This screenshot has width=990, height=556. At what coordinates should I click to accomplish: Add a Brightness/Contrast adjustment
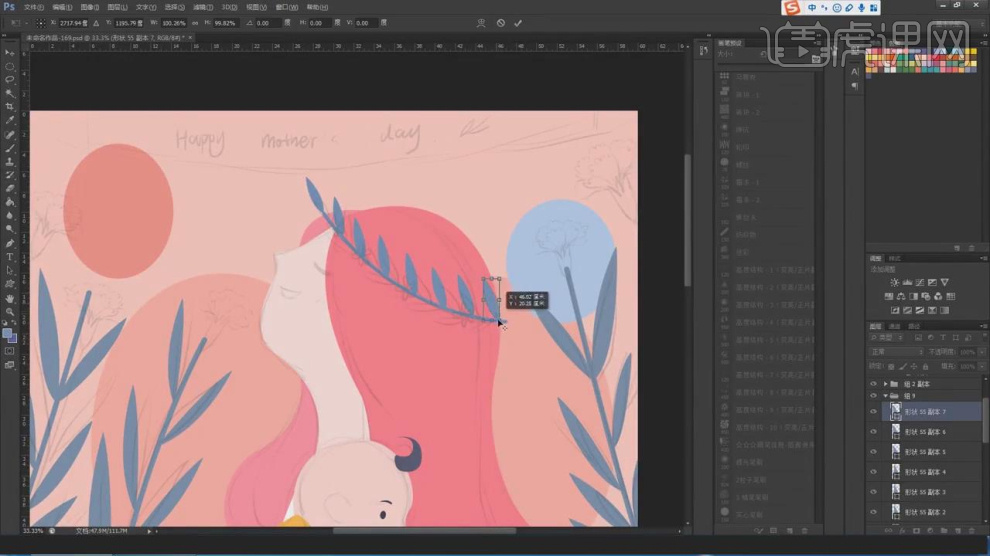click(894, 283)
